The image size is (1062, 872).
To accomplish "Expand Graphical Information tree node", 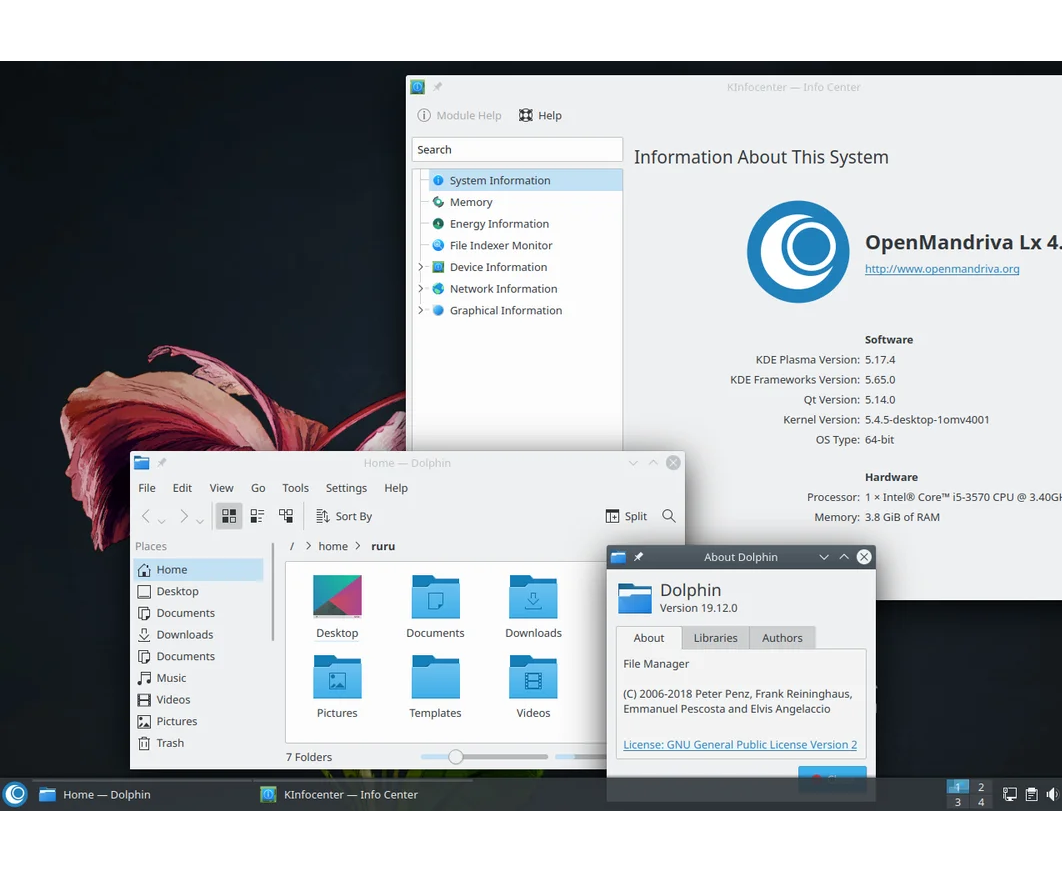I will pyautogui.click(x=420, y=310).
